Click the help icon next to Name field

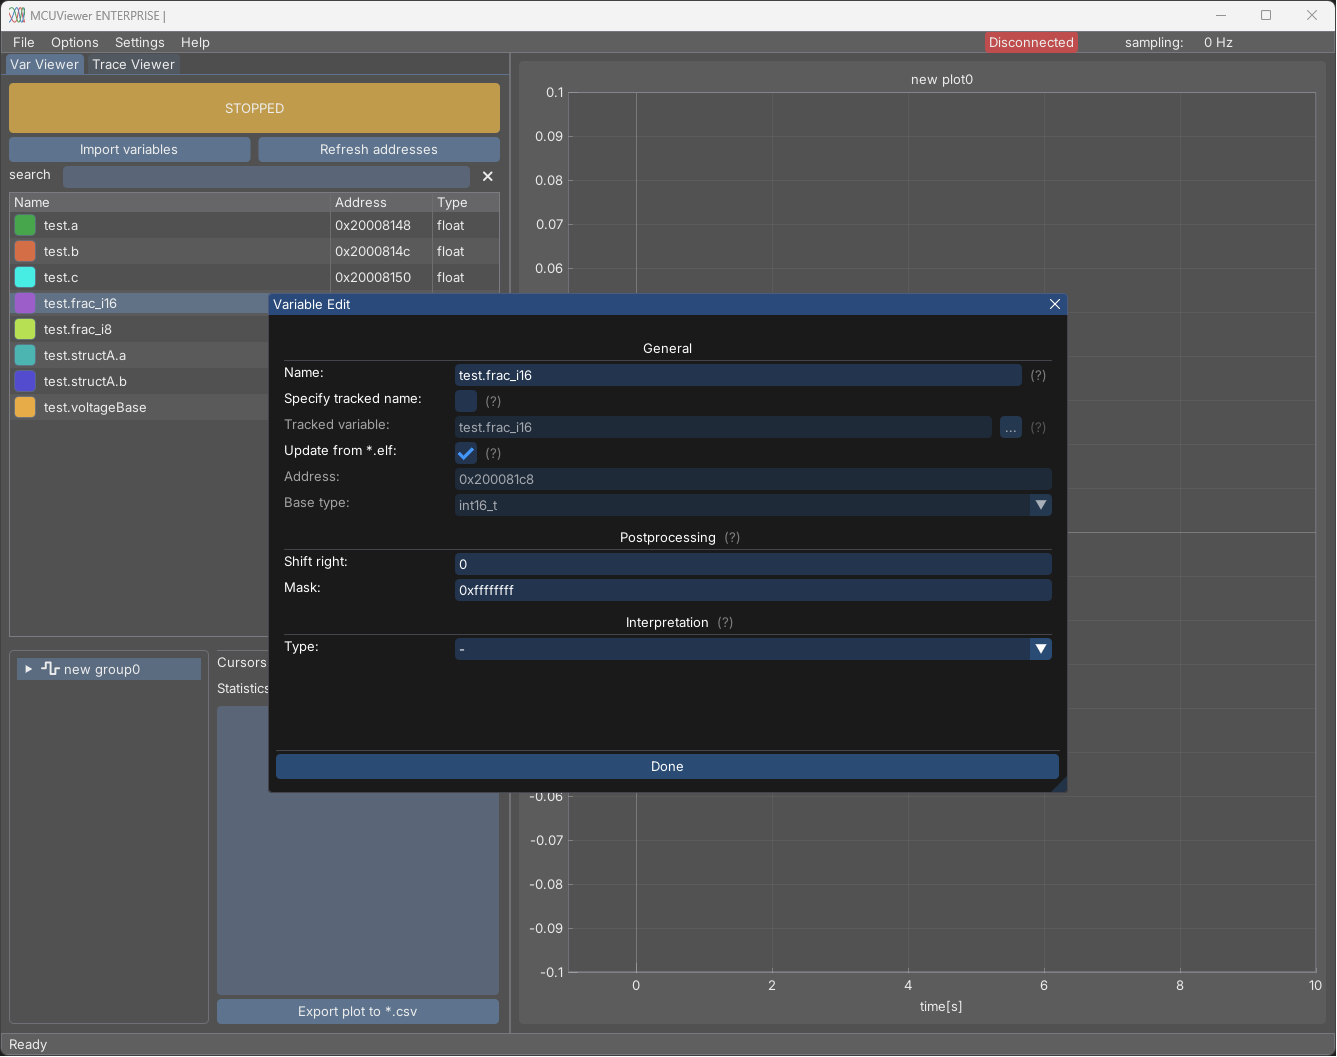[x=1038, y=375]
